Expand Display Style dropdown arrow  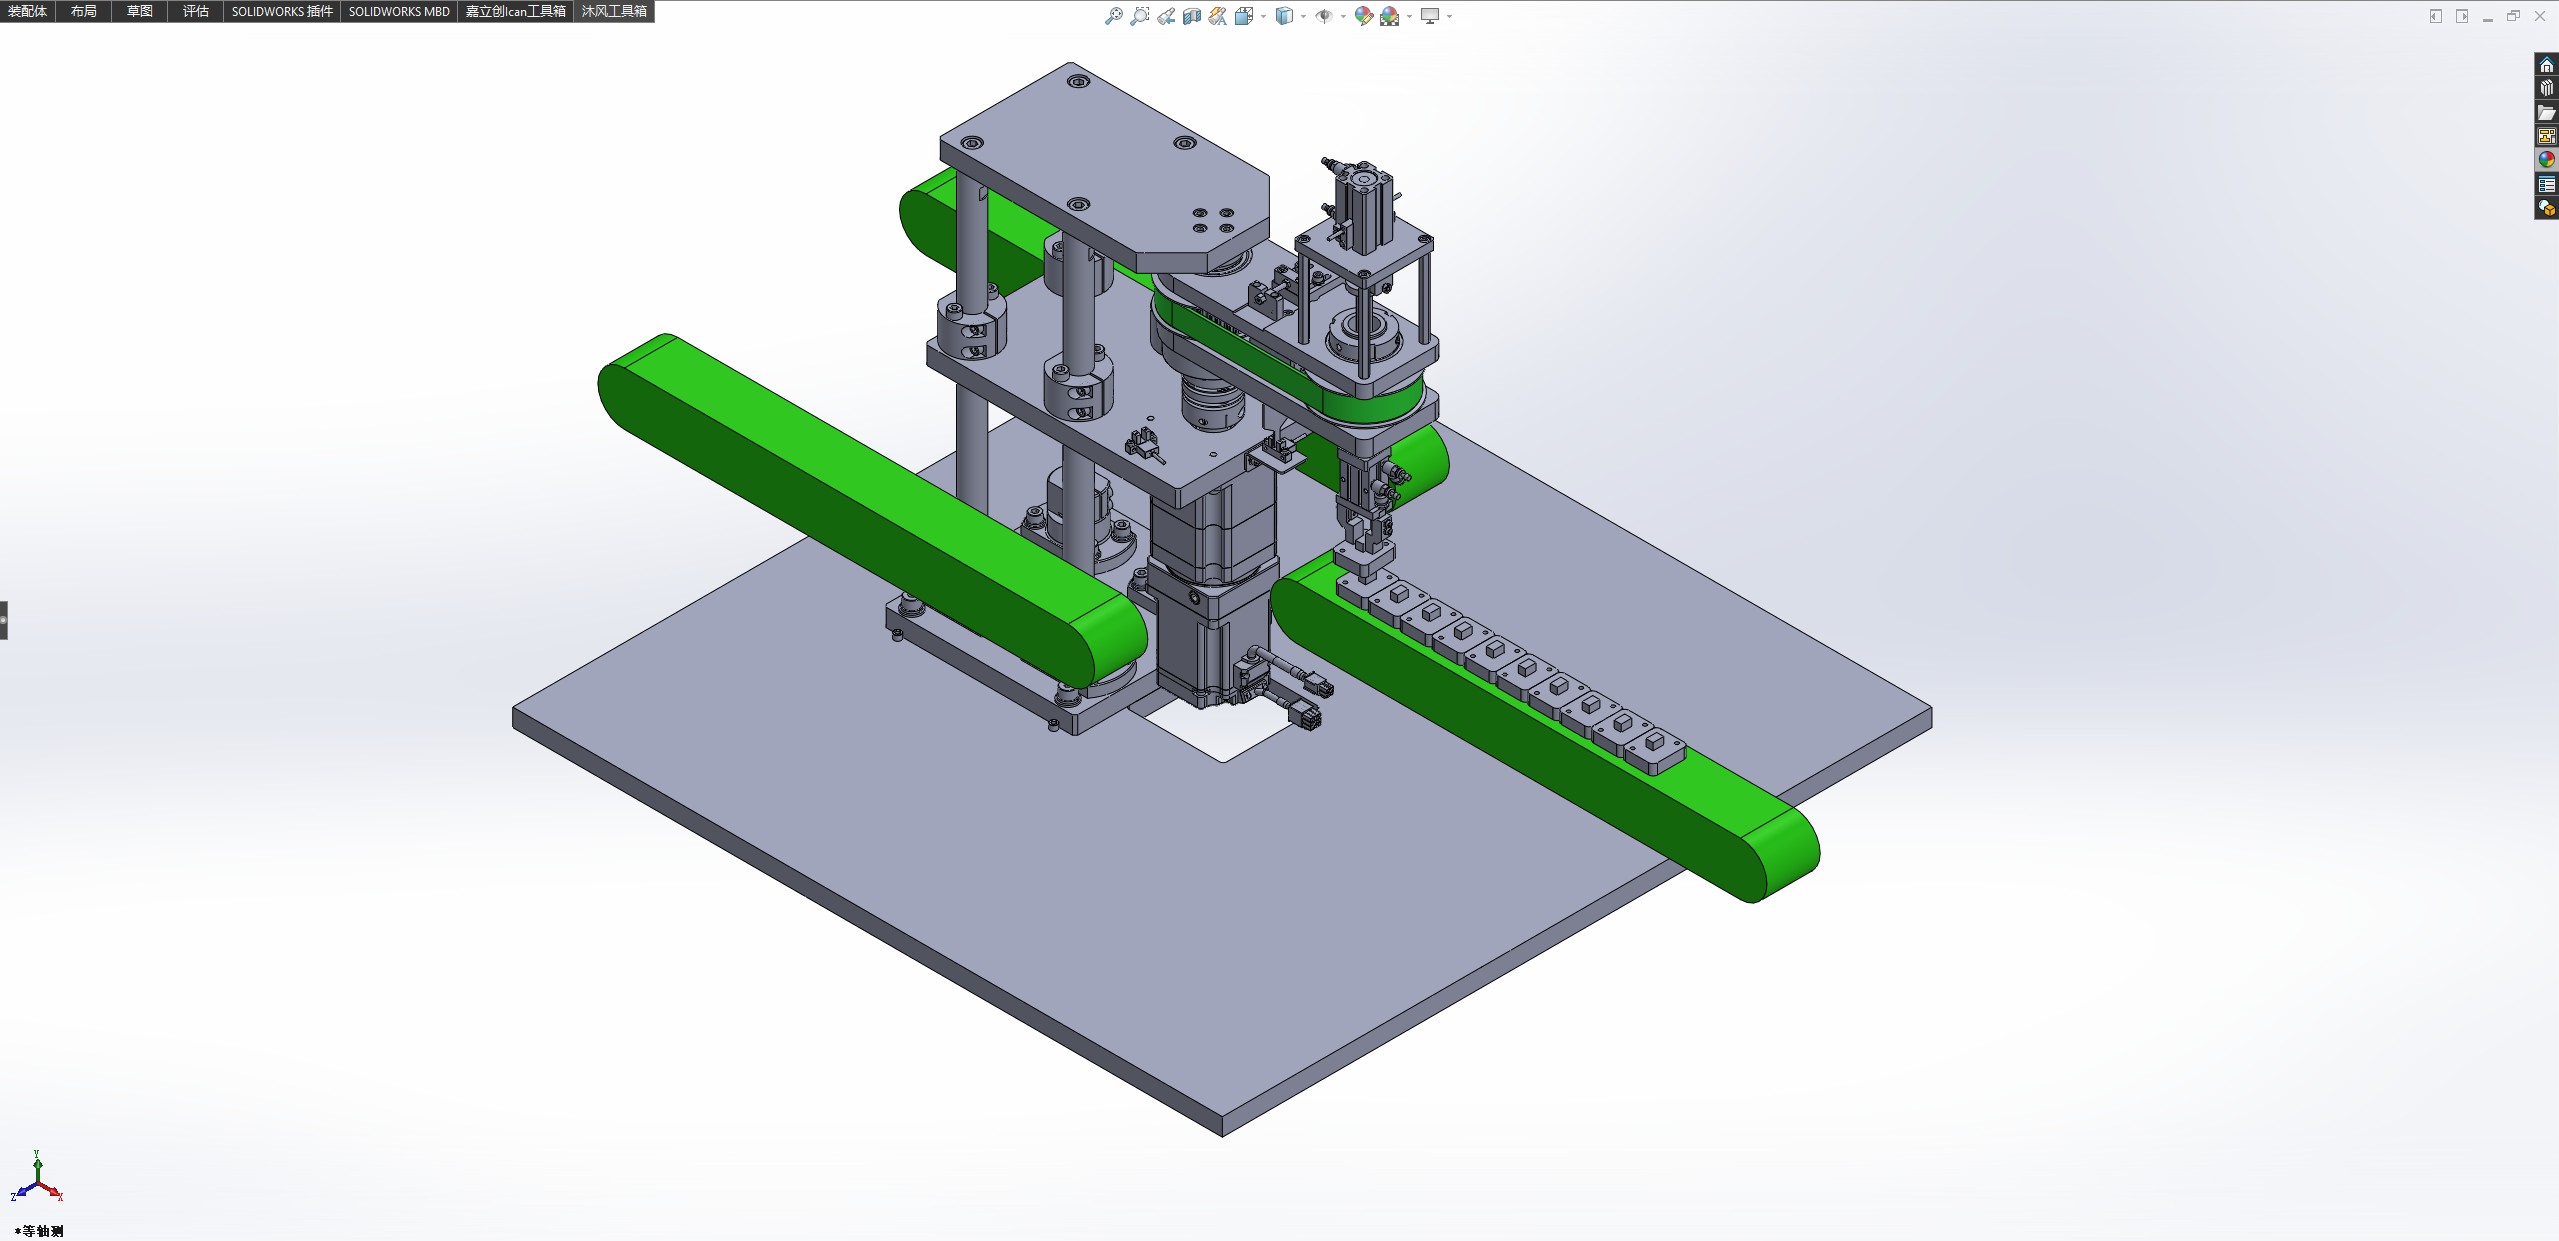point(1303,17)
